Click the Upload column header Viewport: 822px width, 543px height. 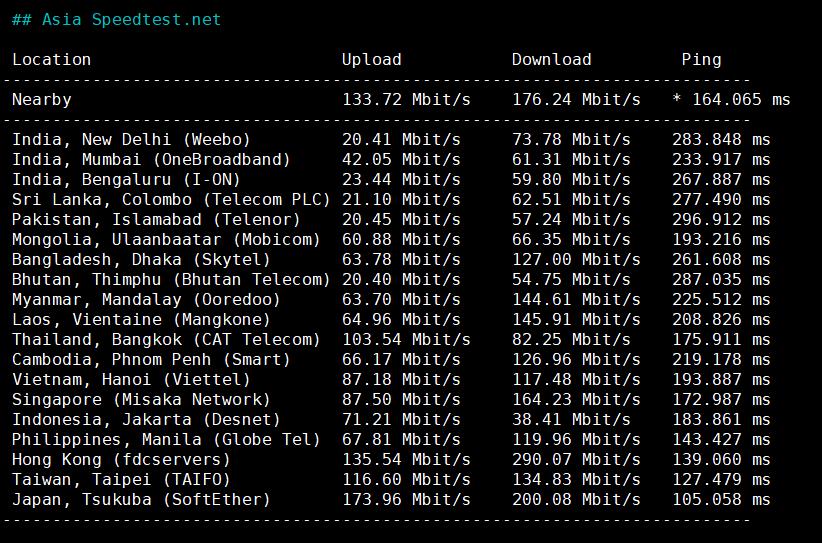[x=371, y=59]
